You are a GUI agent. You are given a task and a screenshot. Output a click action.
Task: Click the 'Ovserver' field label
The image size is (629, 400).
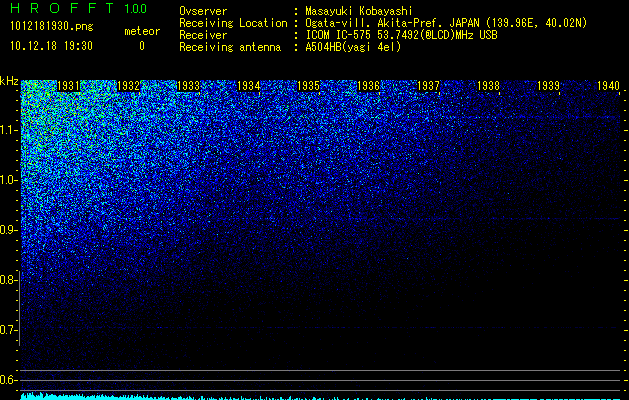[203, 11]
